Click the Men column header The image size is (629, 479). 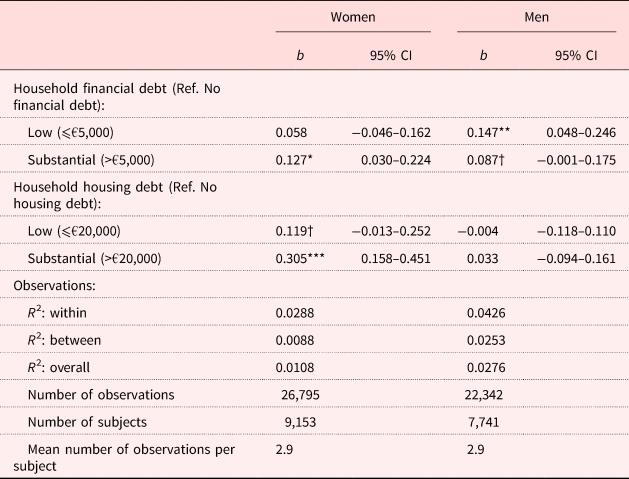(536, 19)
